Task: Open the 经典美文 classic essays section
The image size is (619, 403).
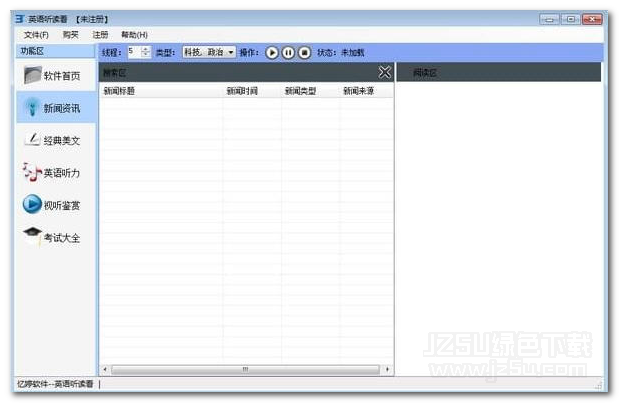Action: [56, 140]
